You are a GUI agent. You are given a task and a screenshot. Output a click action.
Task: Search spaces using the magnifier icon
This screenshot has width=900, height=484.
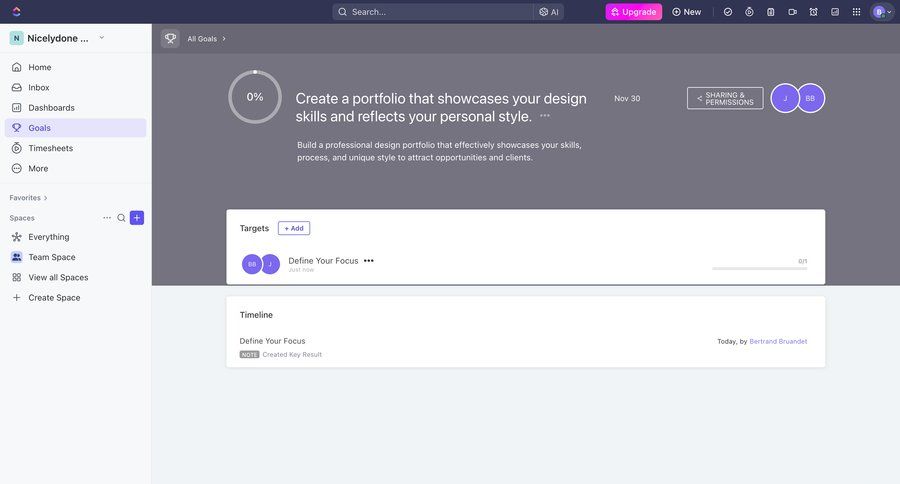click(x=122, y=218)
